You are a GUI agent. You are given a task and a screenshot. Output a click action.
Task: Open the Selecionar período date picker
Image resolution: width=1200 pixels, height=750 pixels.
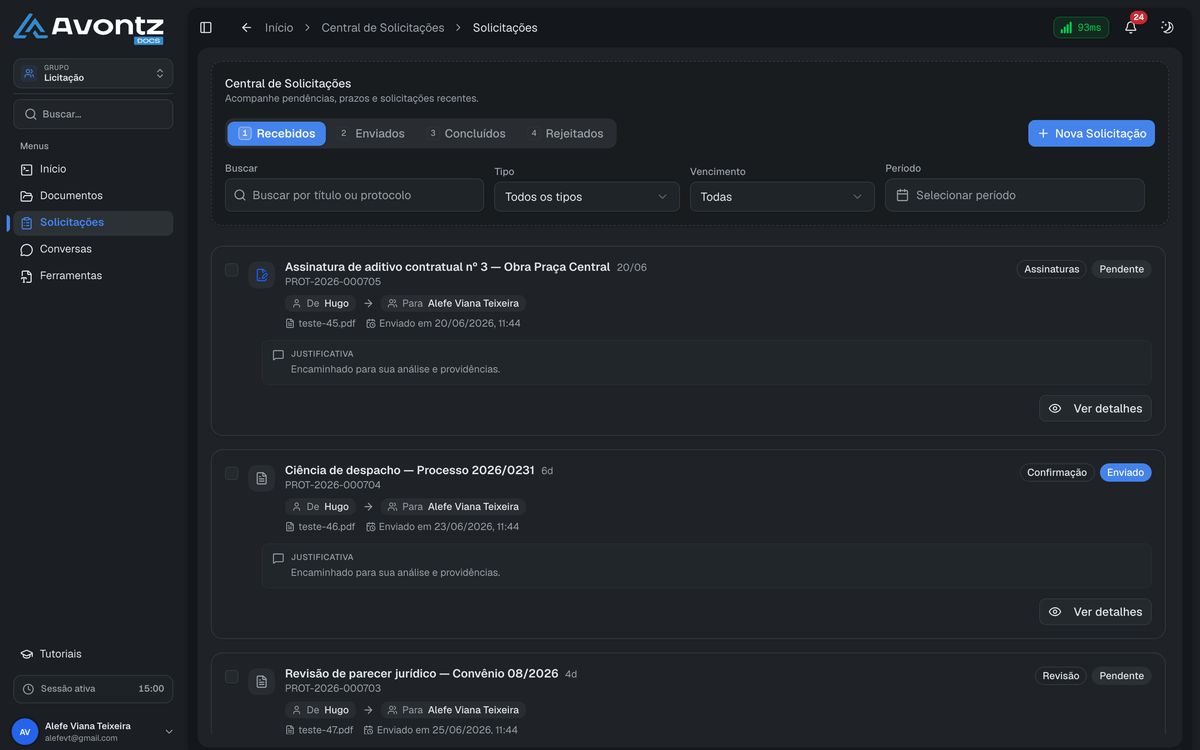point(1015,195)
